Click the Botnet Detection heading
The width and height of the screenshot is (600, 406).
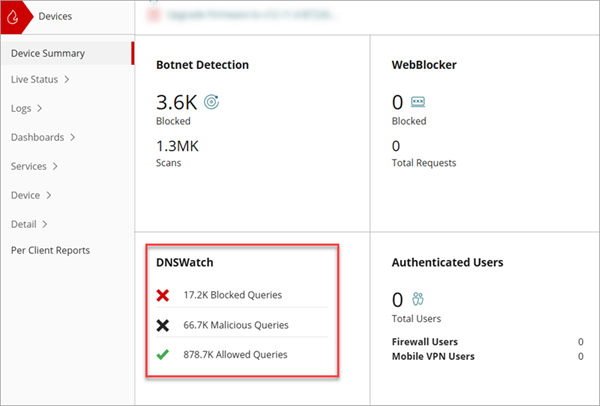tap(202, 65)
